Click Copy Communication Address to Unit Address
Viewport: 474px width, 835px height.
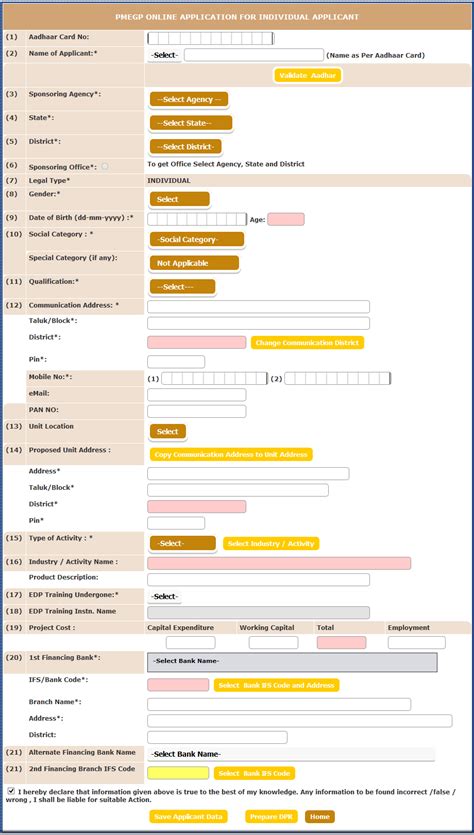(x=231, y=455)
